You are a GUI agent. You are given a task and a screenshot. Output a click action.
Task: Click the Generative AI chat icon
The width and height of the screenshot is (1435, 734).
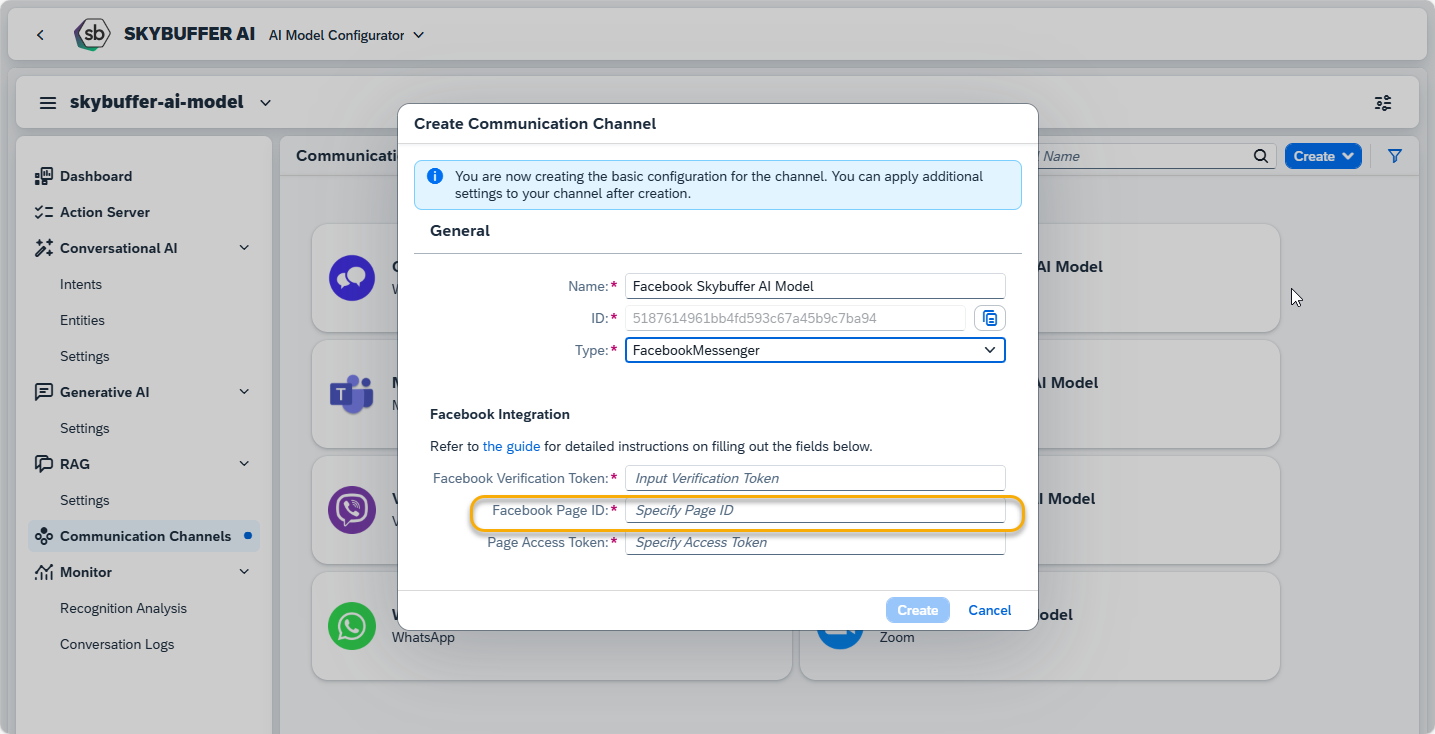43,392
